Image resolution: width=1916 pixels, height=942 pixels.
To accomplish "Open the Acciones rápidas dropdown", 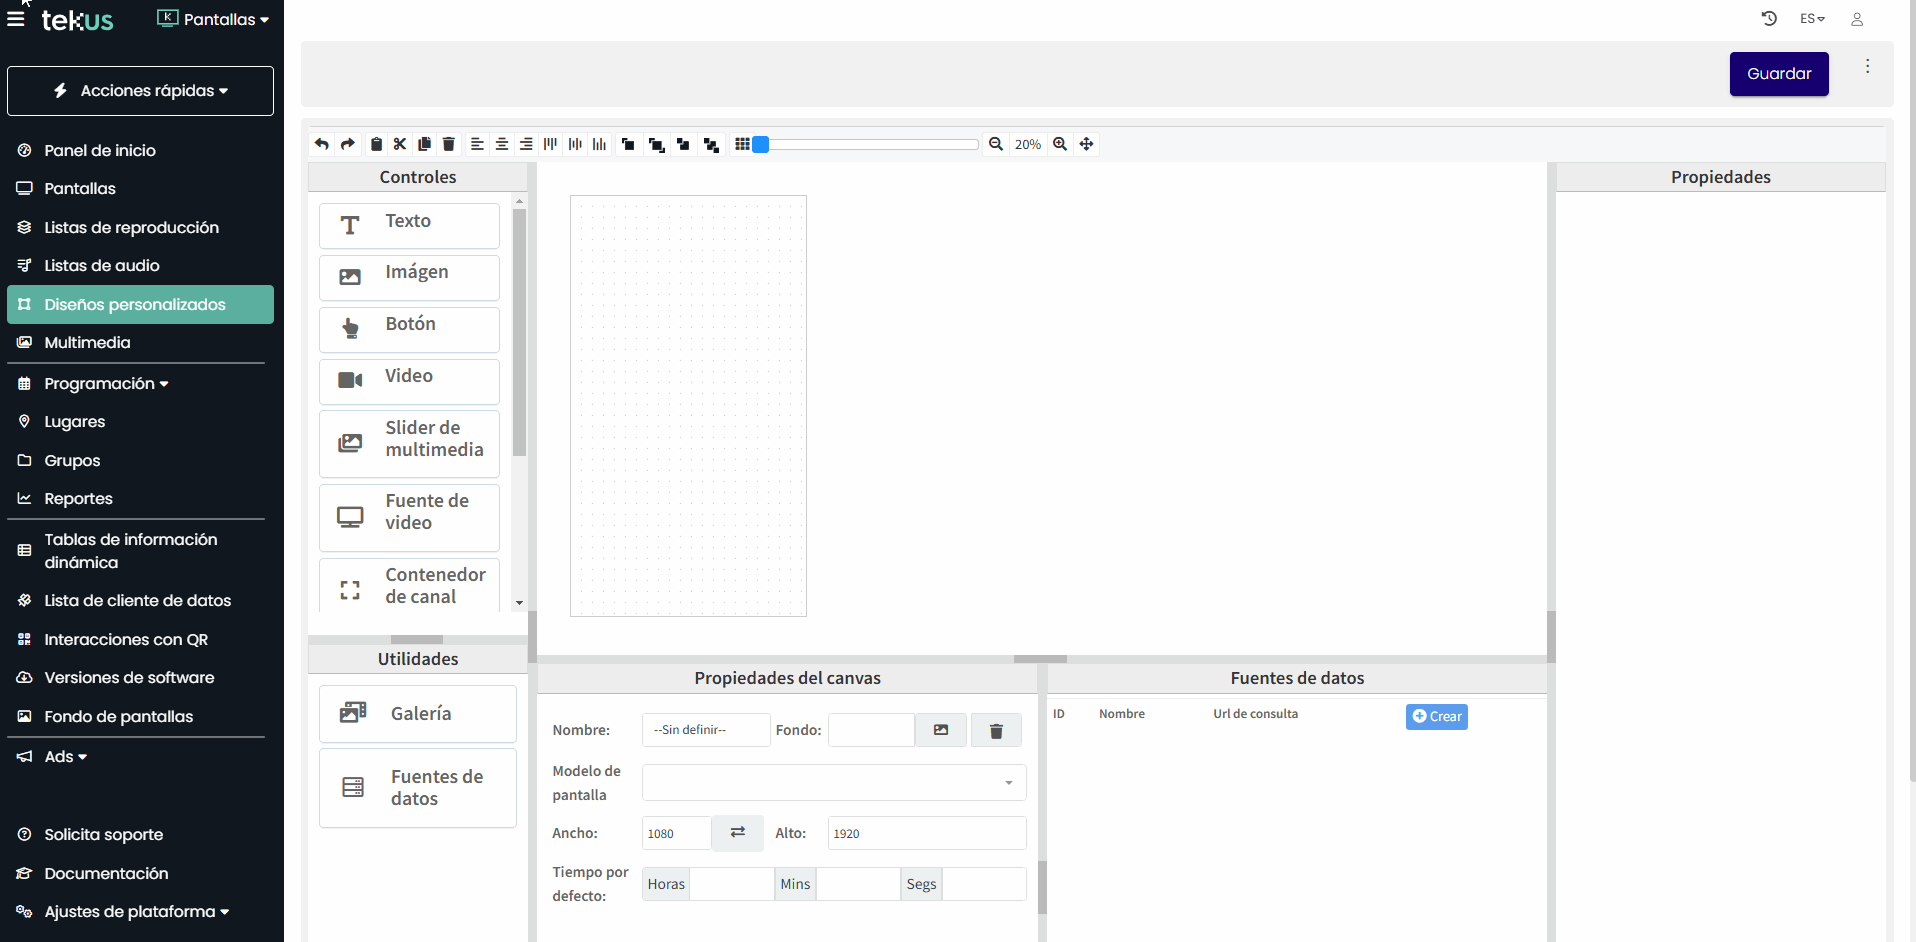I will (140, 91).
